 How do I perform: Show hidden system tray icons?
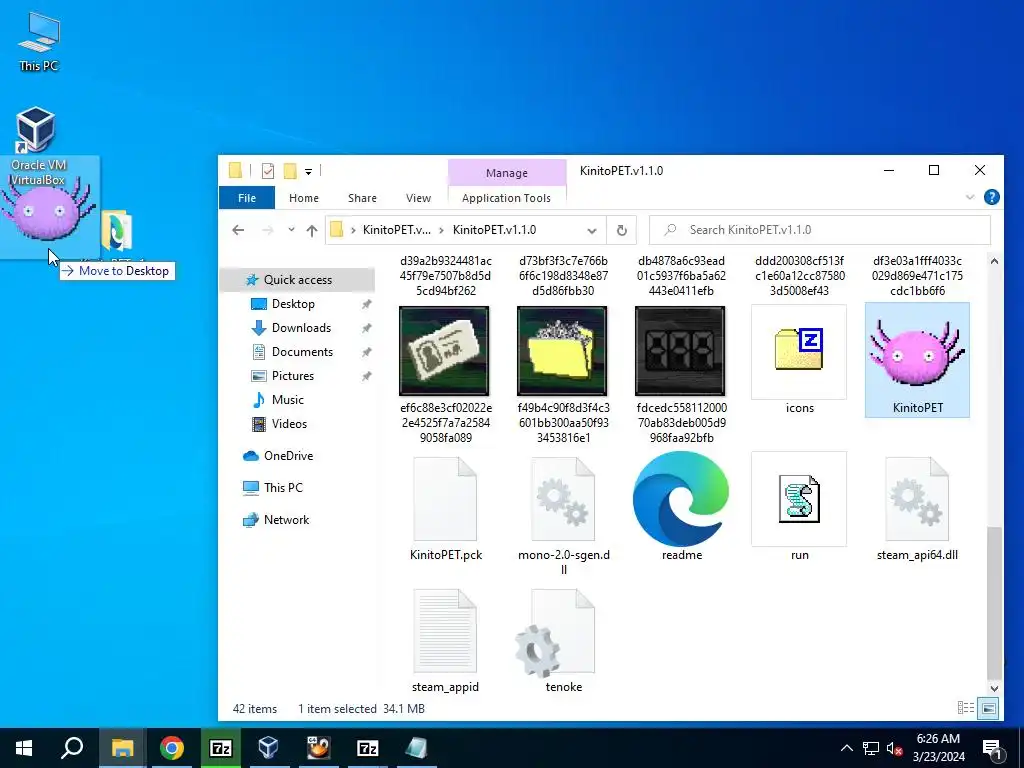pyautogui.click(x=846, y=748)
